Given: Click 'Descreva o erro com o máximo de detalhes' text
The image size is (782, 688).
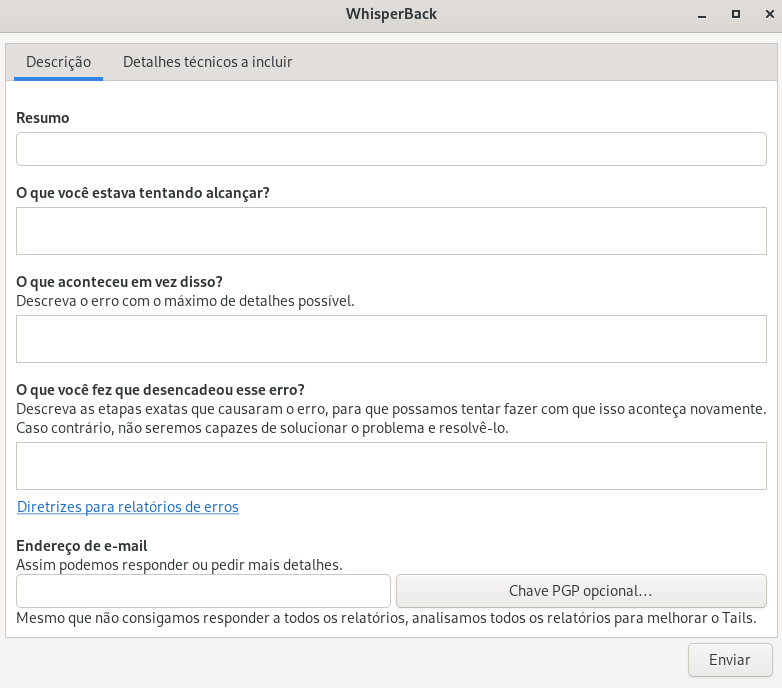Looking at the screenshot, I should click(185, 301).
